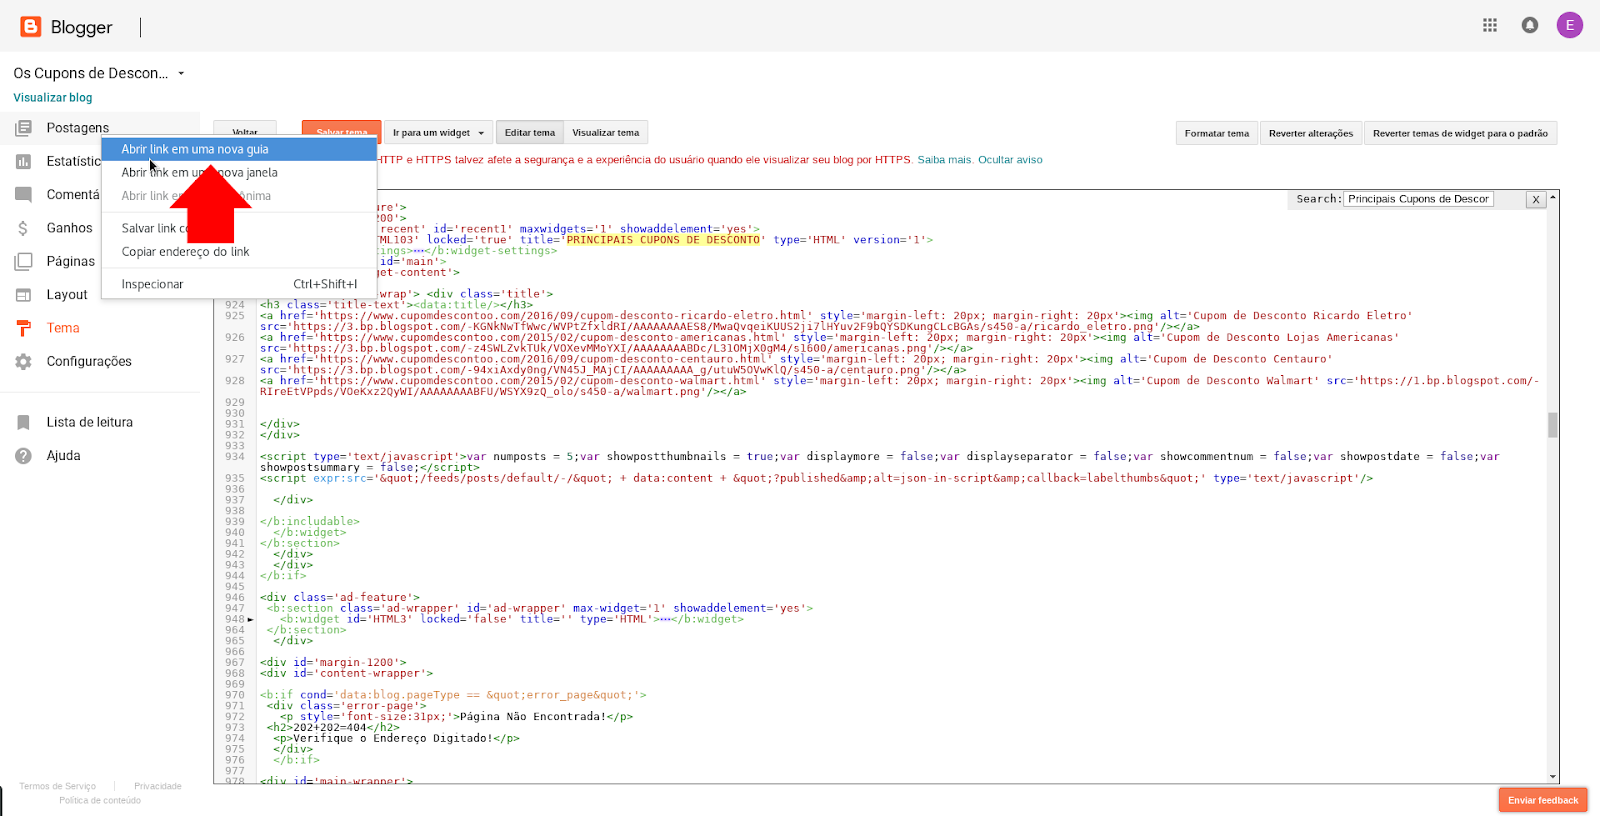Click the scrollbar up arrow

[1553, 197]
